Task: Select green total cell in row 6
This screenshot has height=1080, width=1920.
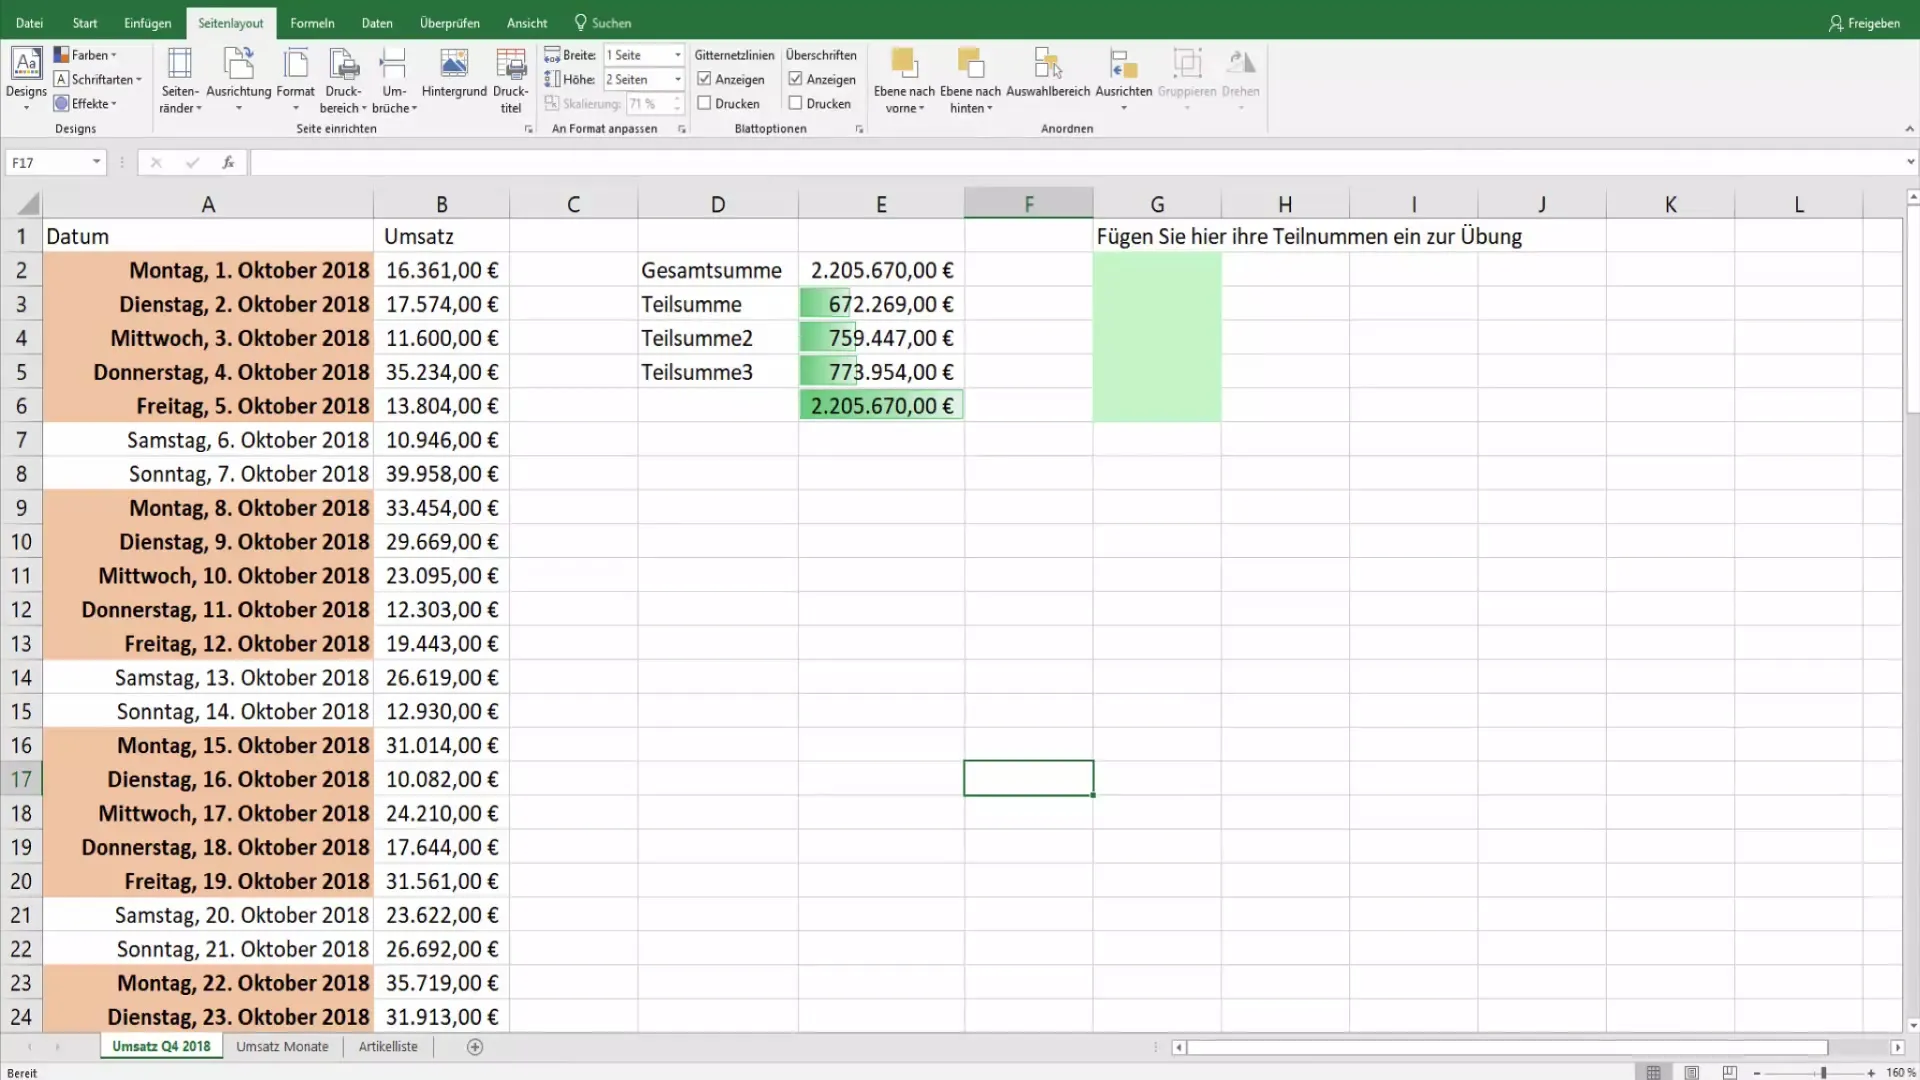Action: pyautogui.click(x=881, y=406)
